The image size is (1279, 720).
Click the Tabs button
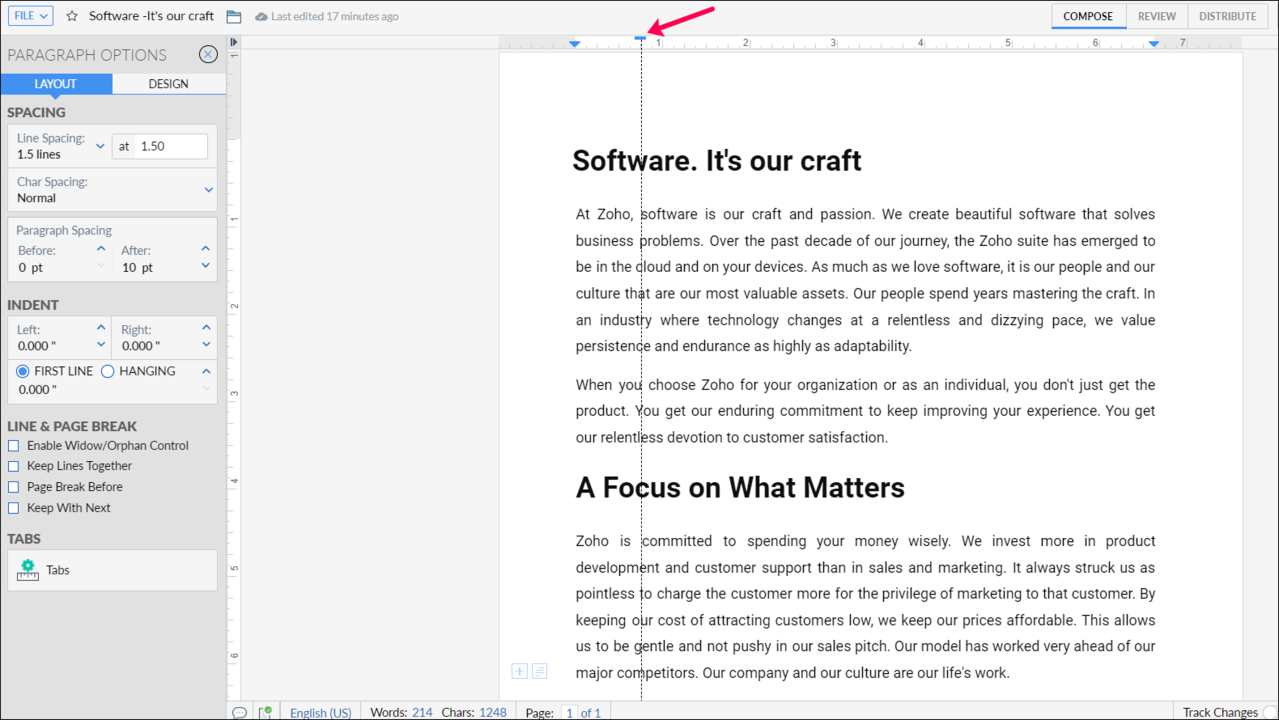point(112,570)
